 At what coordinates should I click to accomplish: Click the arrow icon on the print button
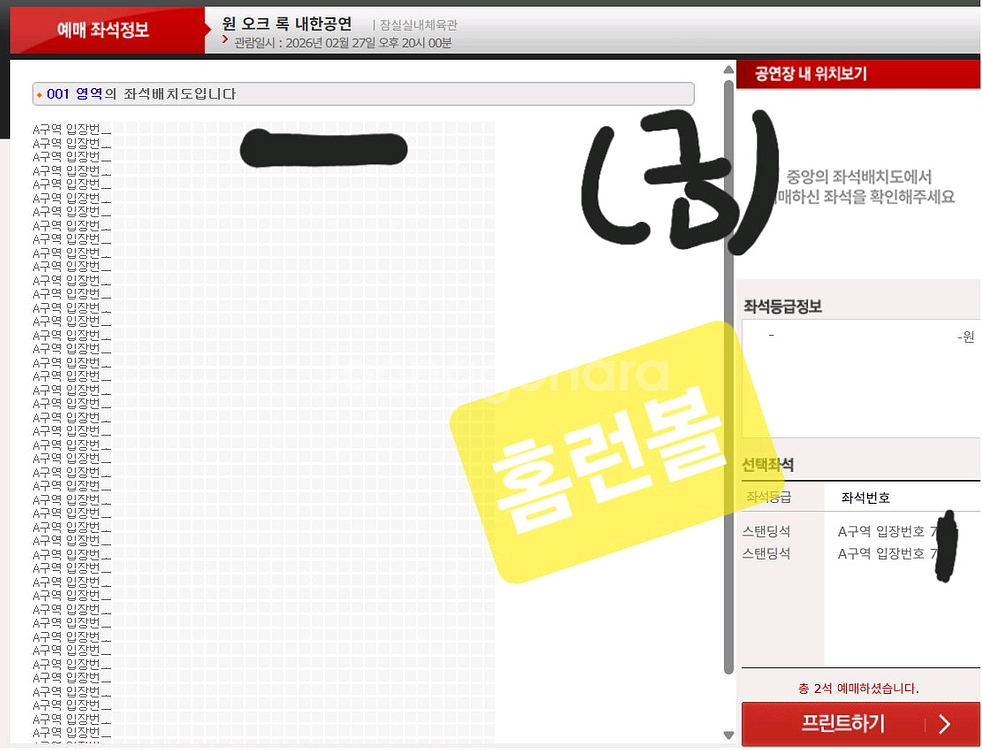943,724
